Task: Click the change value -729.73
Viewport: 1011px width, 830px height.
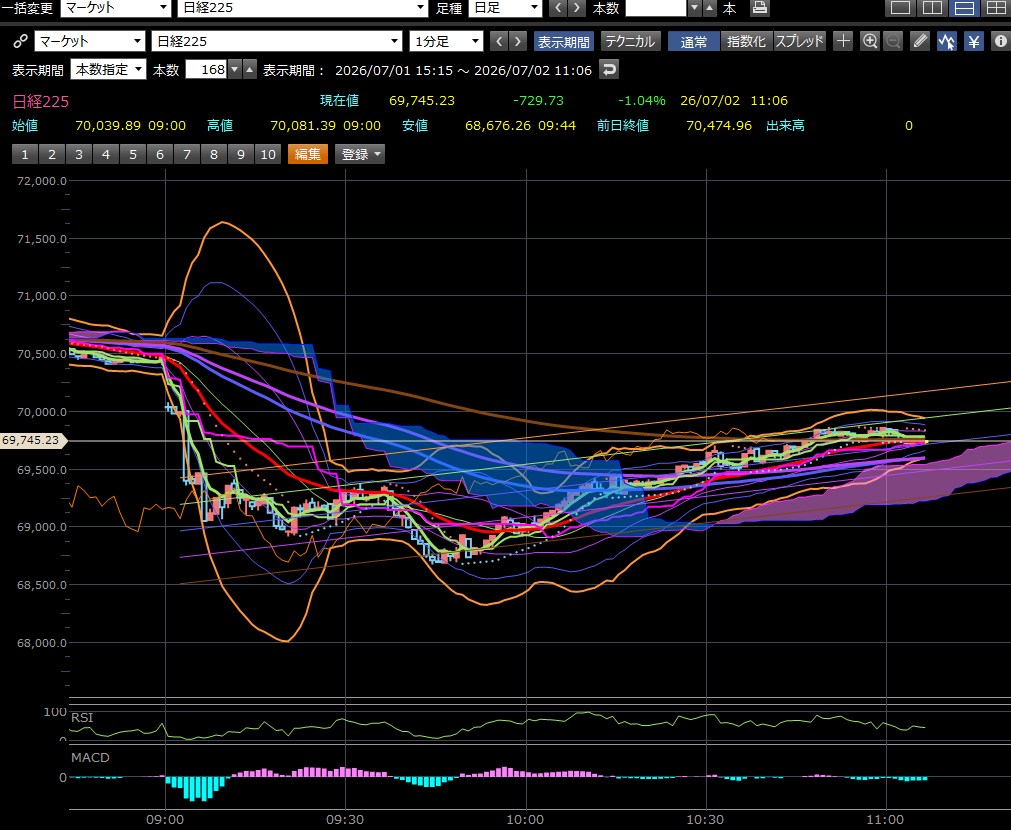Action: [x=538, y=101]
